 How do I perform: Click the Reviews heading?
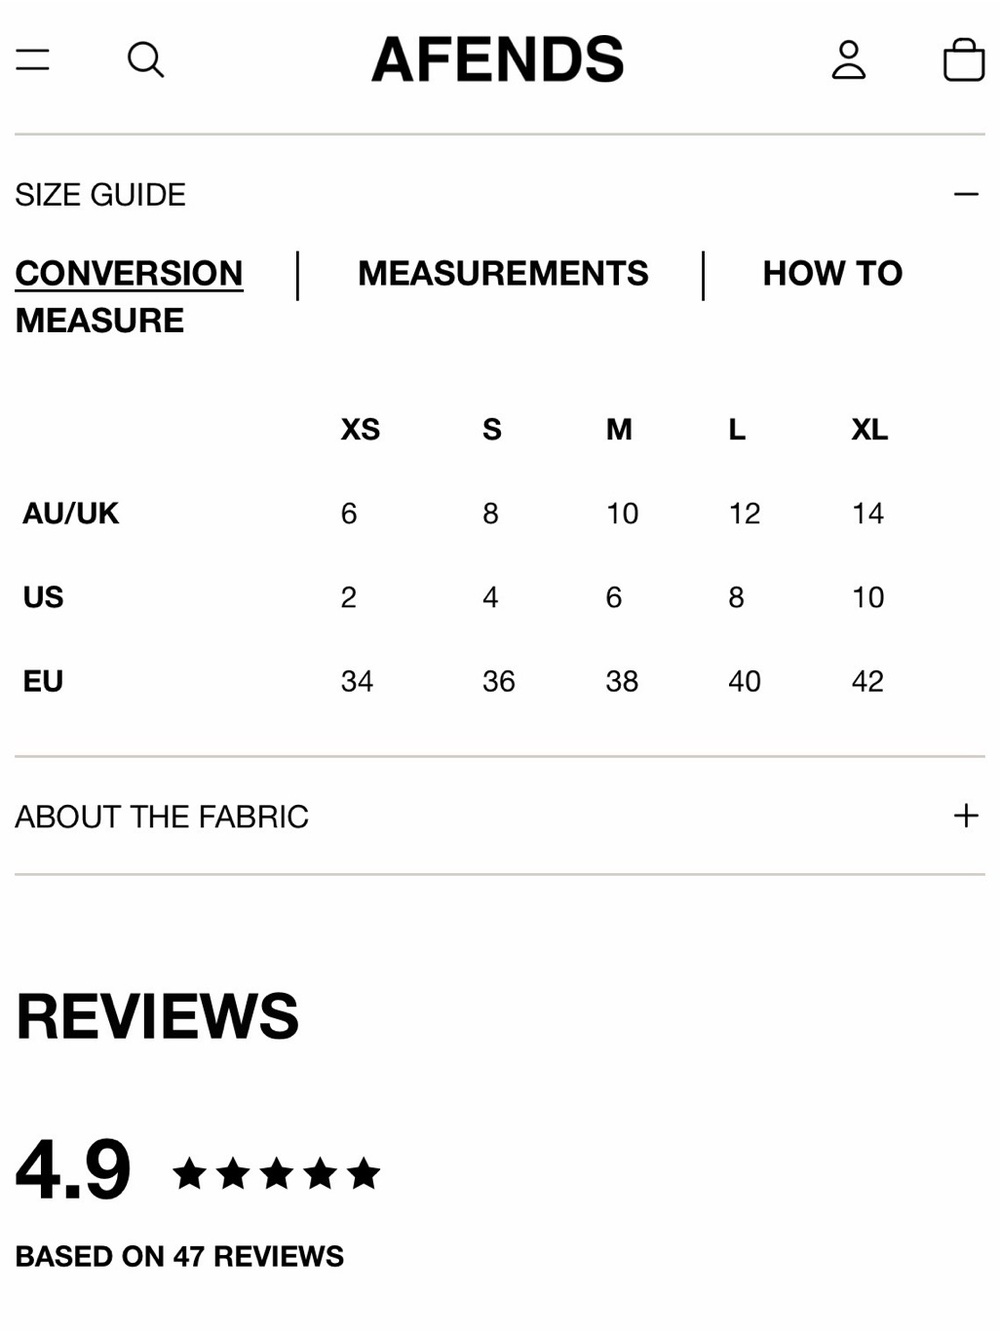157,1016
